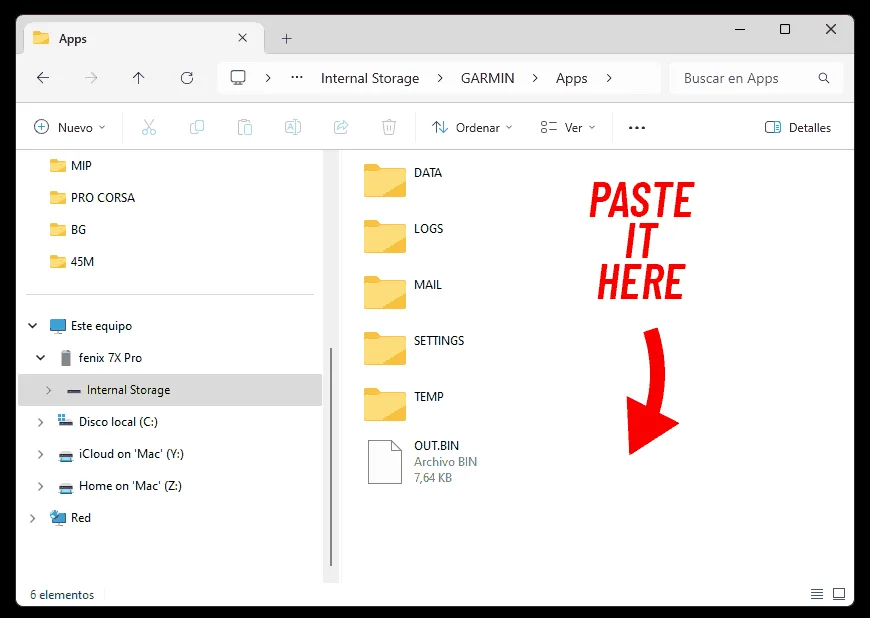Screen dimensions: 870x618
Task: Select Home on 'Mac' (Z:) drive
Action: (x=130, y=486)
